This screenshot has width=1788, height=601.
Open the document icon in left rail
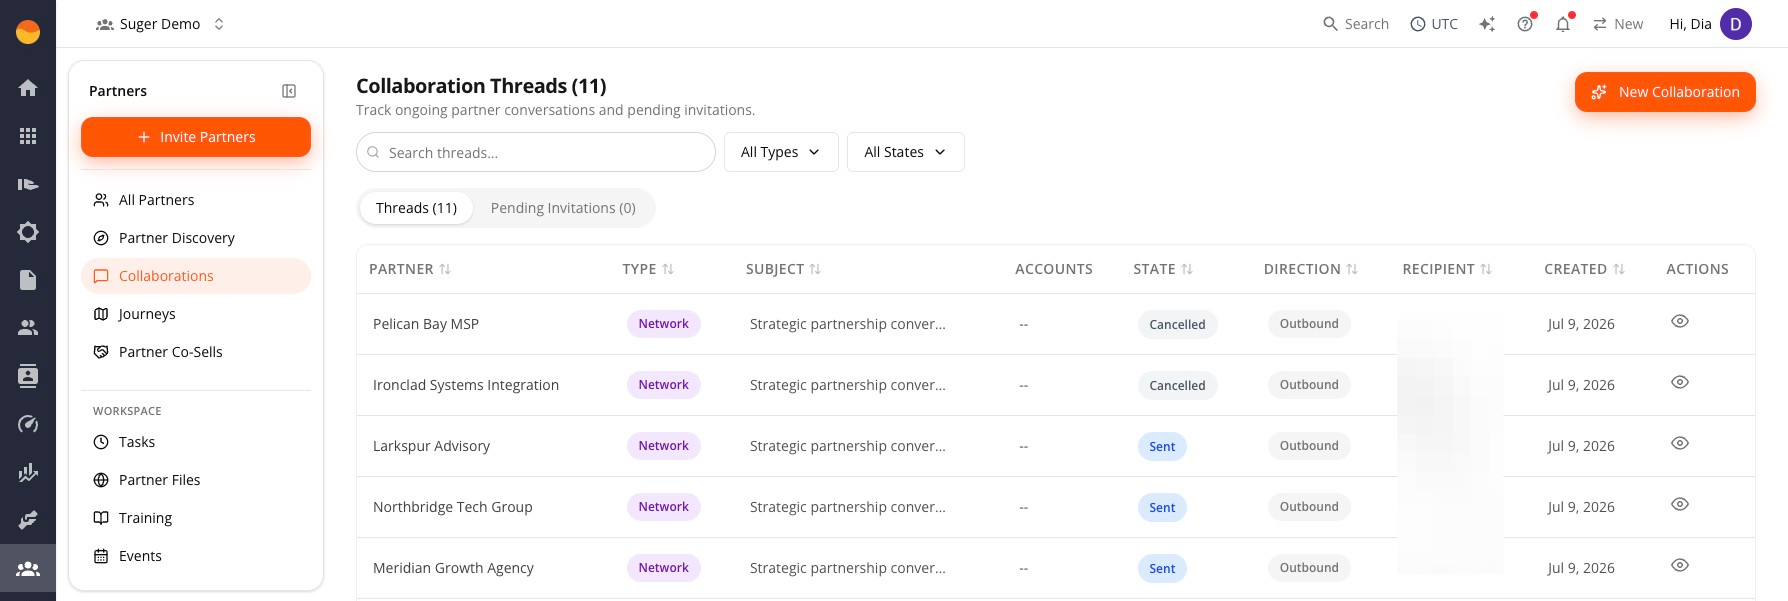pyautogui.click(x=28, y=280)
